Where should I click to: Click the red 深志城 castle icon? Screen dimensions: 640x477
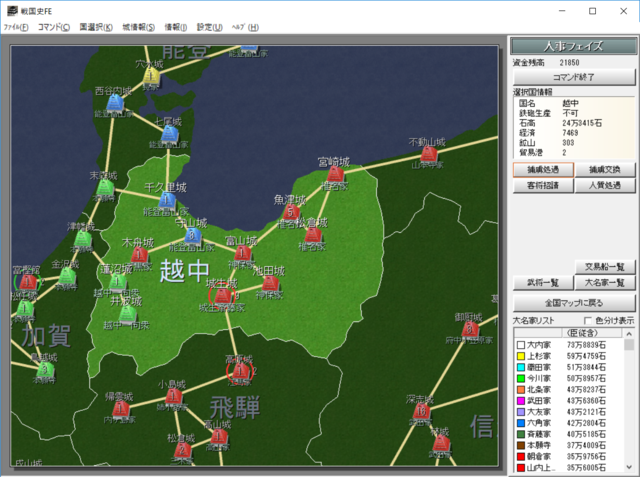(x=421, y=411)
